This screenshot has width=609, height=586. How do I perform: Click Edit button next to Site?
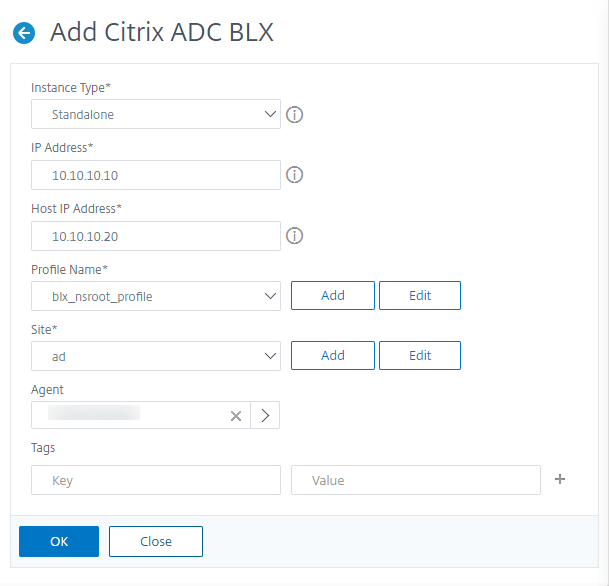coord(420,355)
